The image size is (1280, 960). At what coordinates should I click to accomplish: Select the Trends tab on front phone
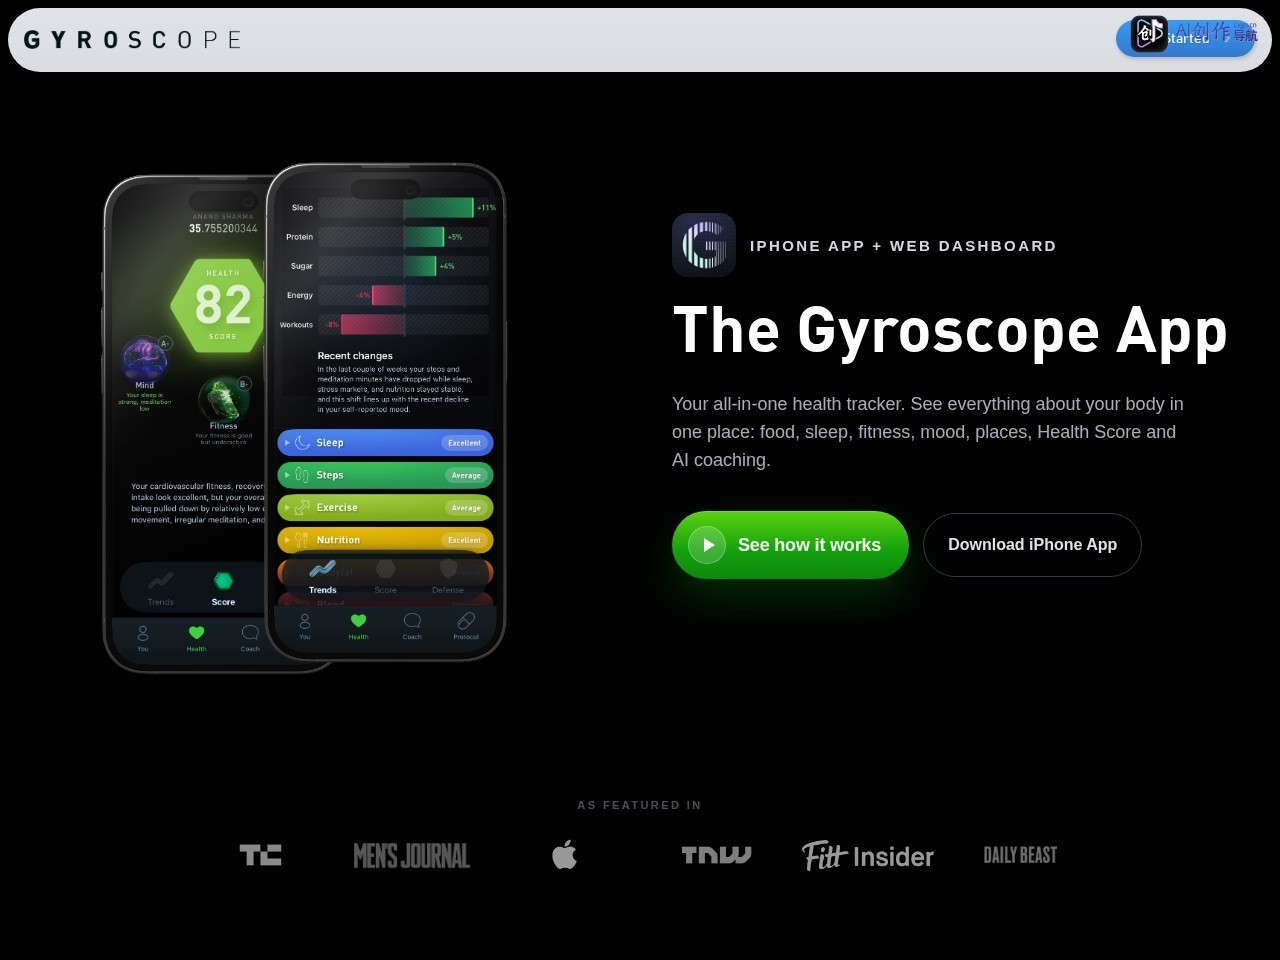[322, 576]
